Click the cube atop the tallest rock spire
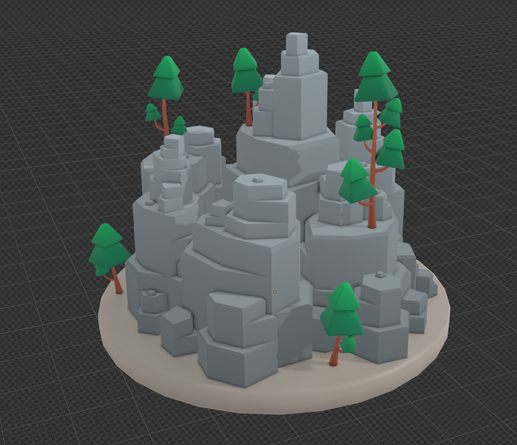This screenshot has width=517, height=445. 297,43
